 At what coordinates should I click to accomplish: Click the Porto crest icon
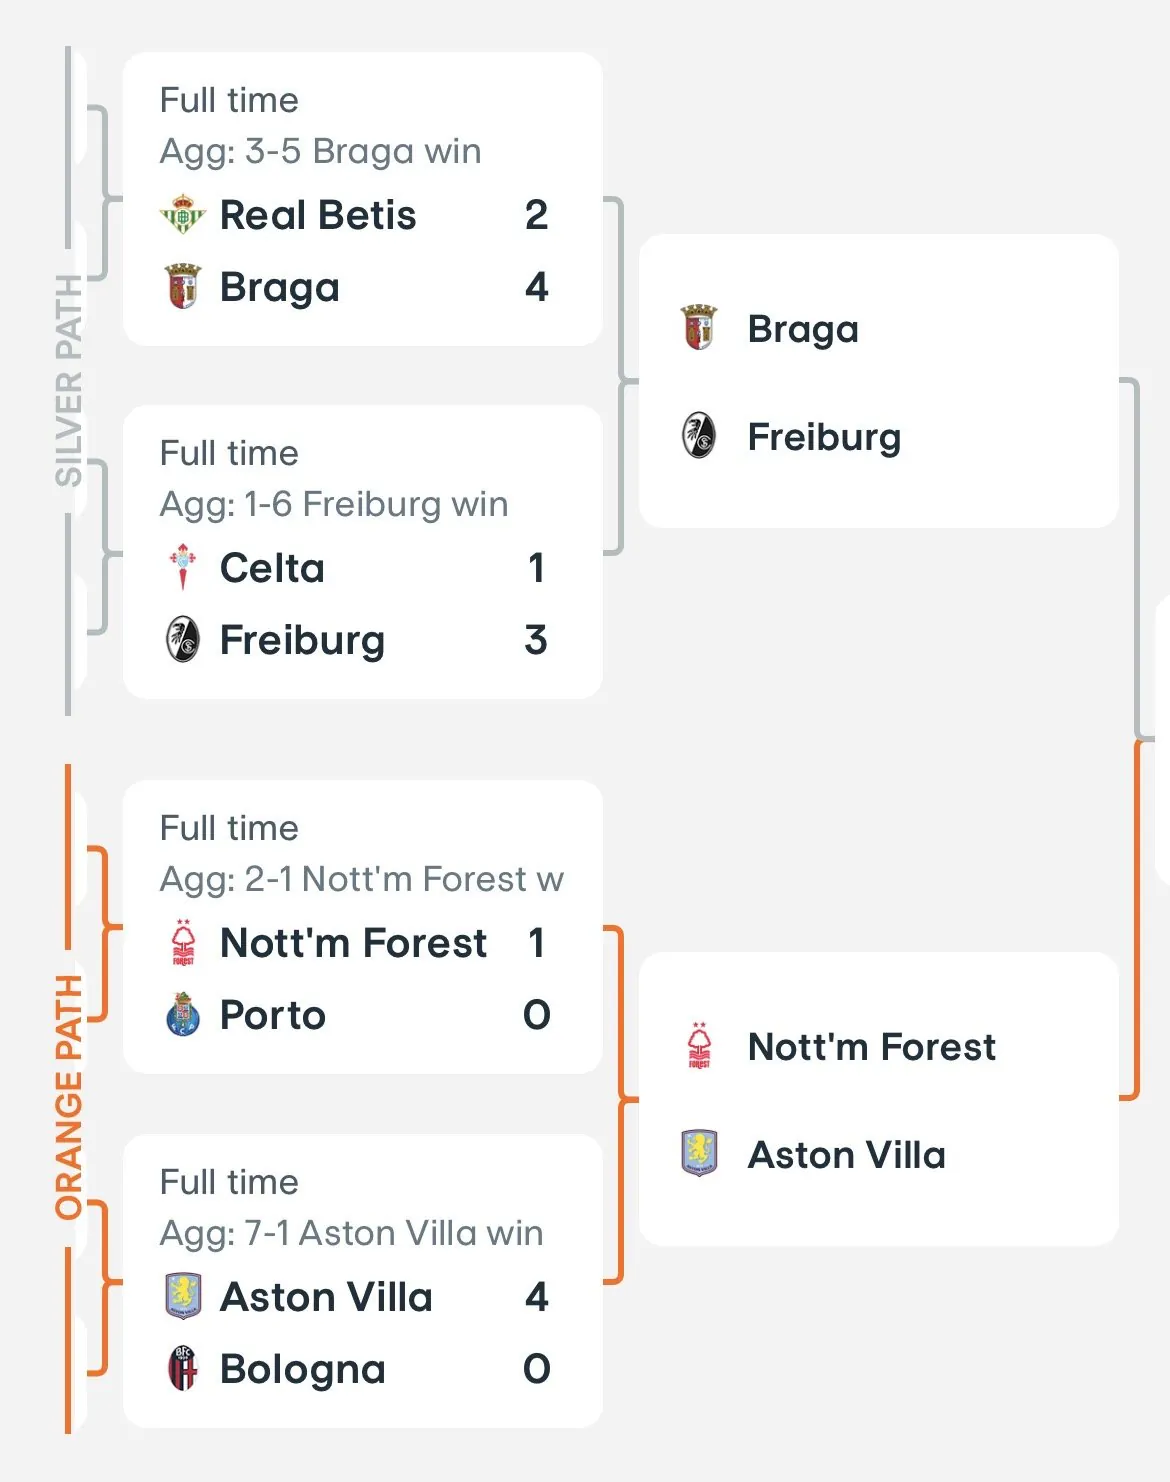tap(183, 1014)
